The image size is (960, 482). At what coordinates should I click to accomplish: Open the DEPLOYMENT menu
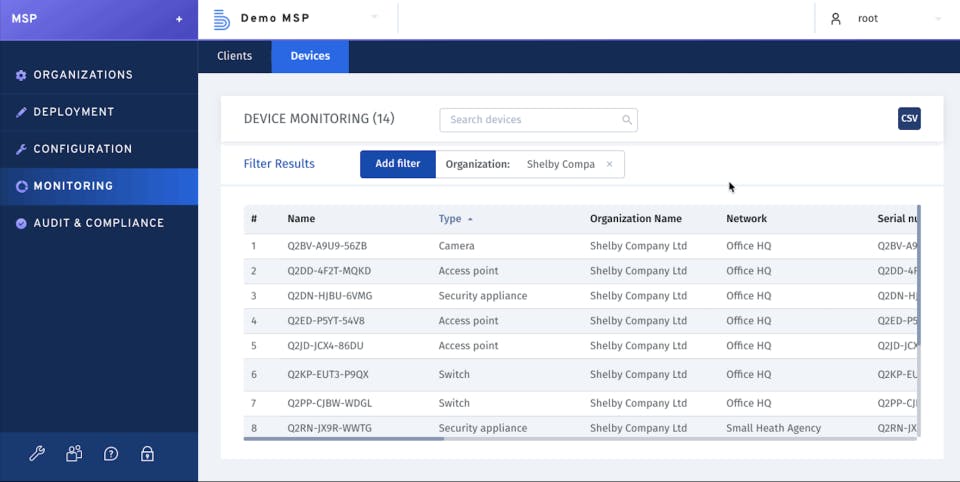point(99,112)
